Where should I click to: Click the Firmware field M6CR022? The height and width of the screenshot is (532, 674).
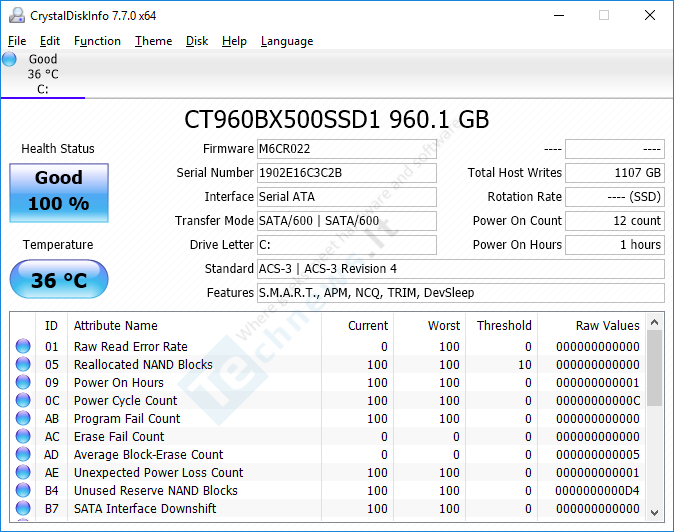pos(347,149)
